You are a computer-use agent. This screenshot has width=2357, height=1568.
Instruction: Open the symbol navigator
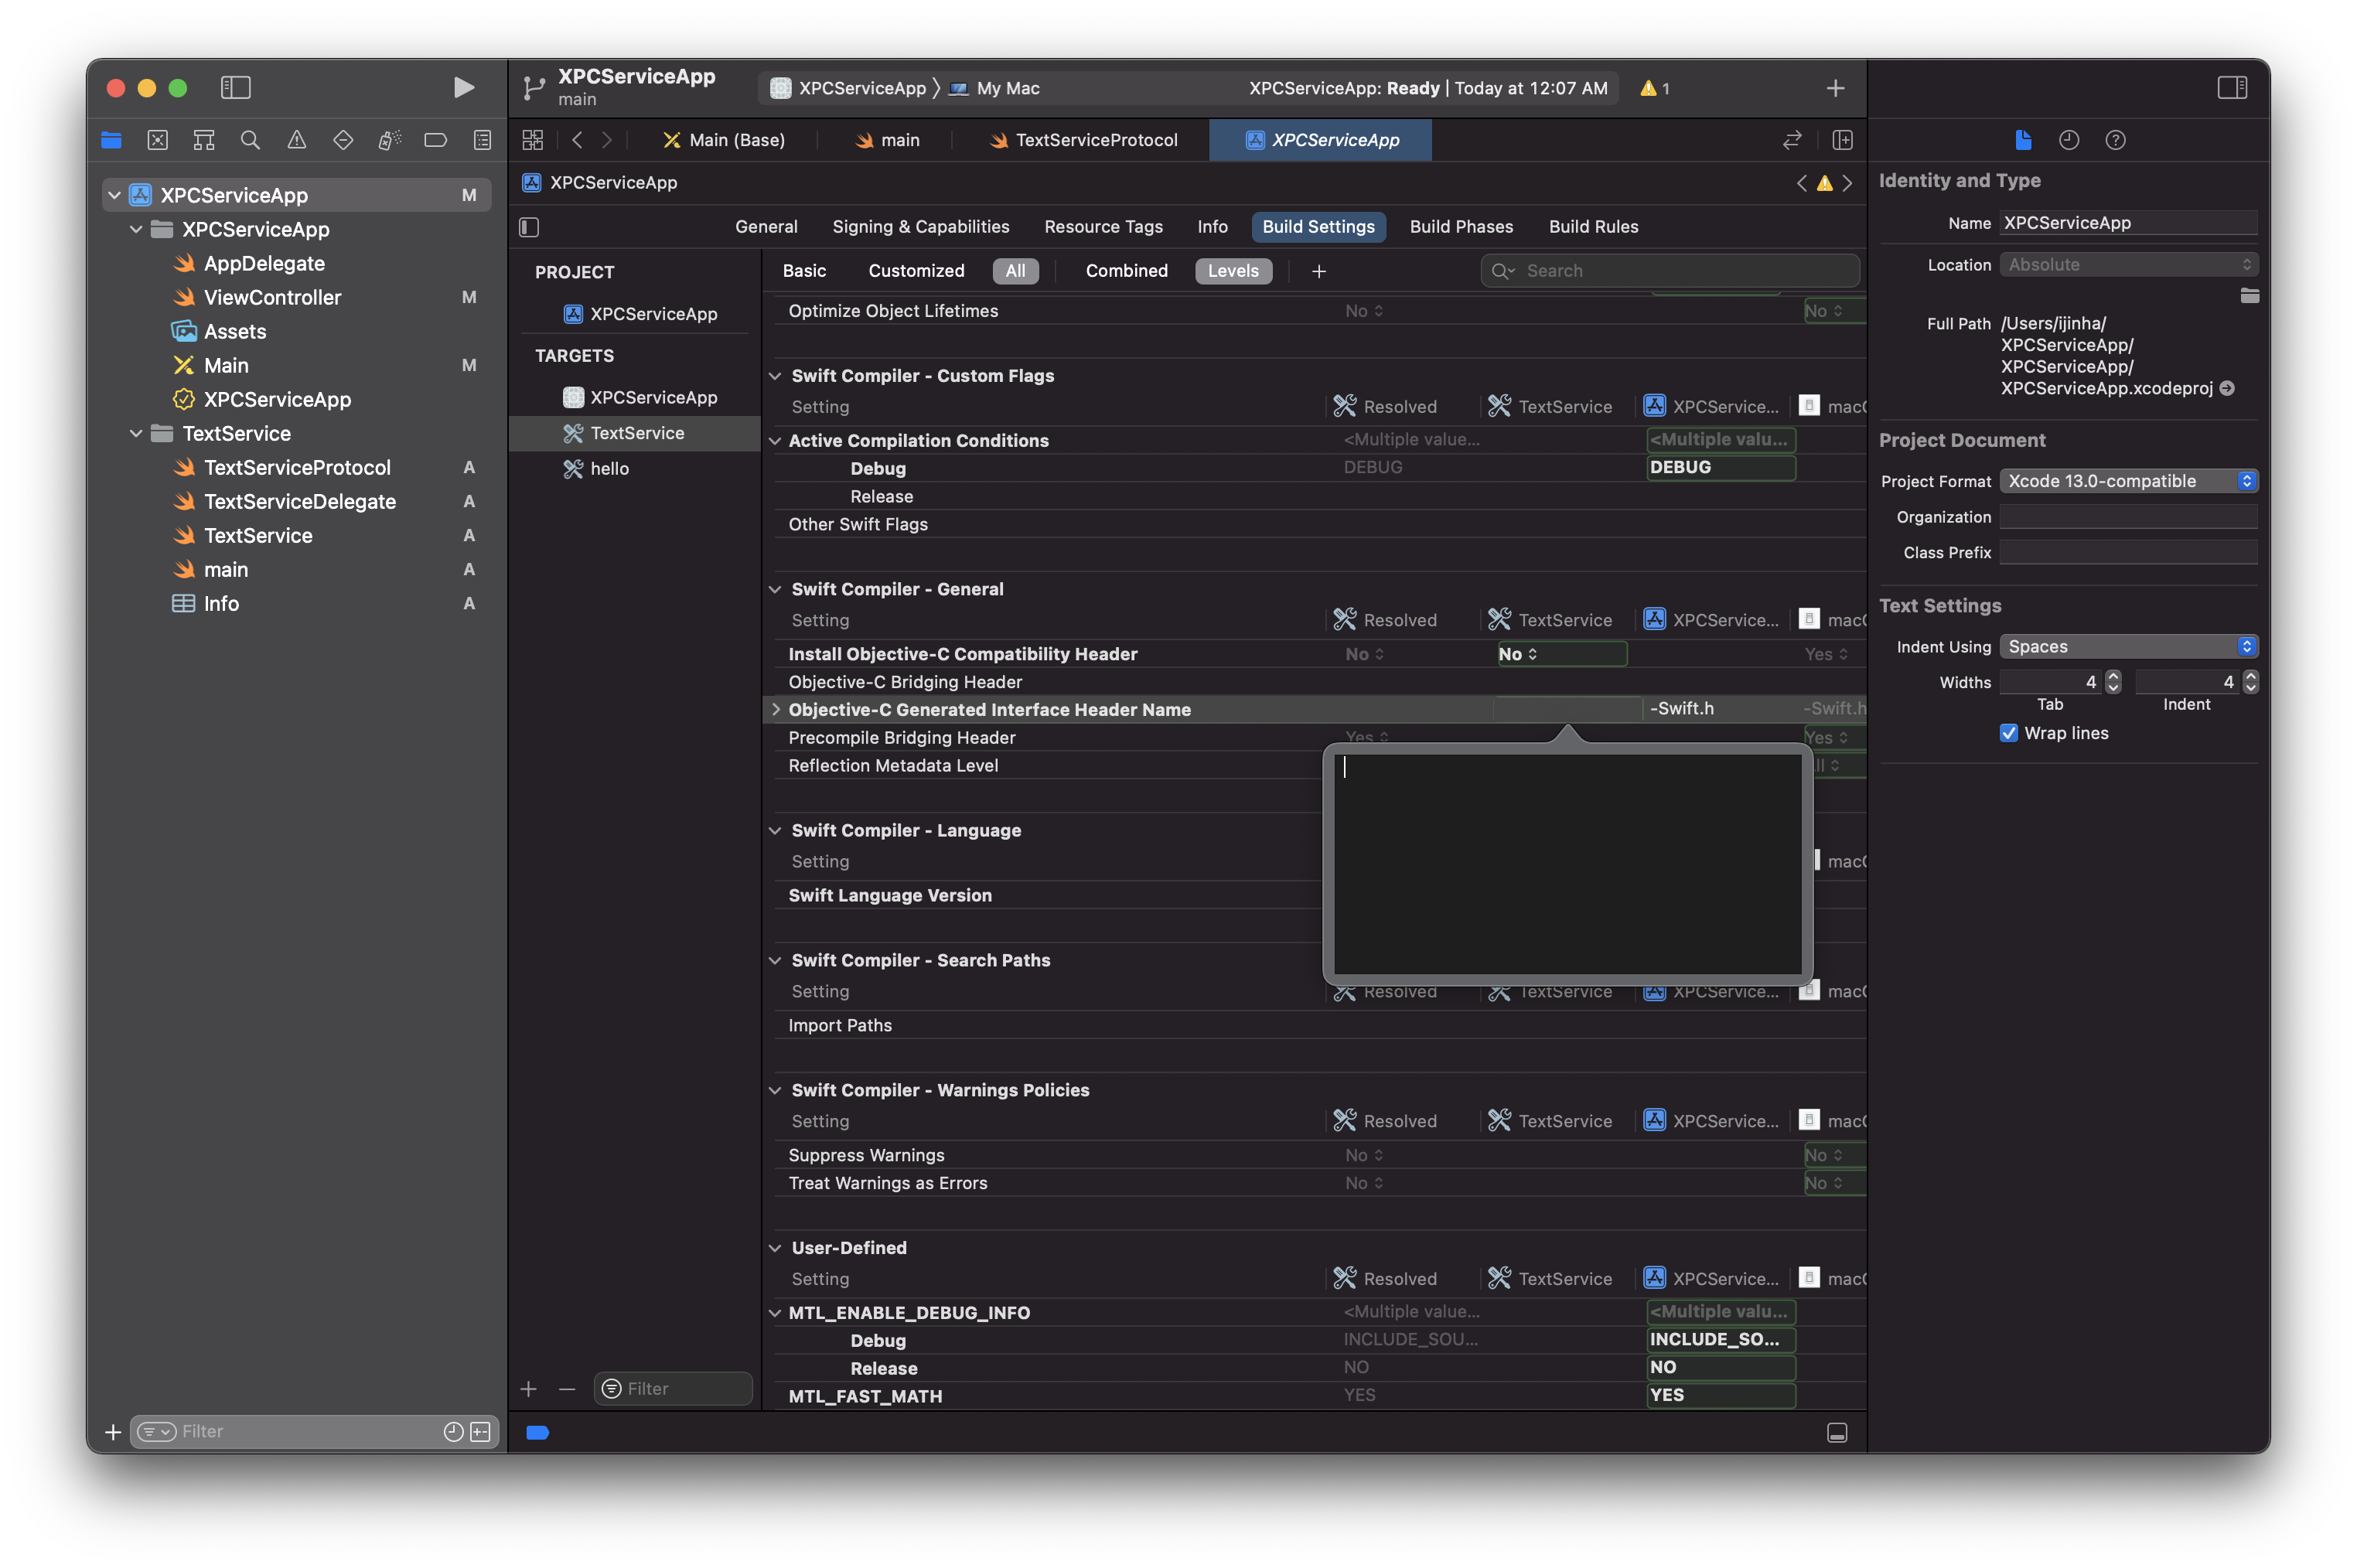tap(204, 140)
